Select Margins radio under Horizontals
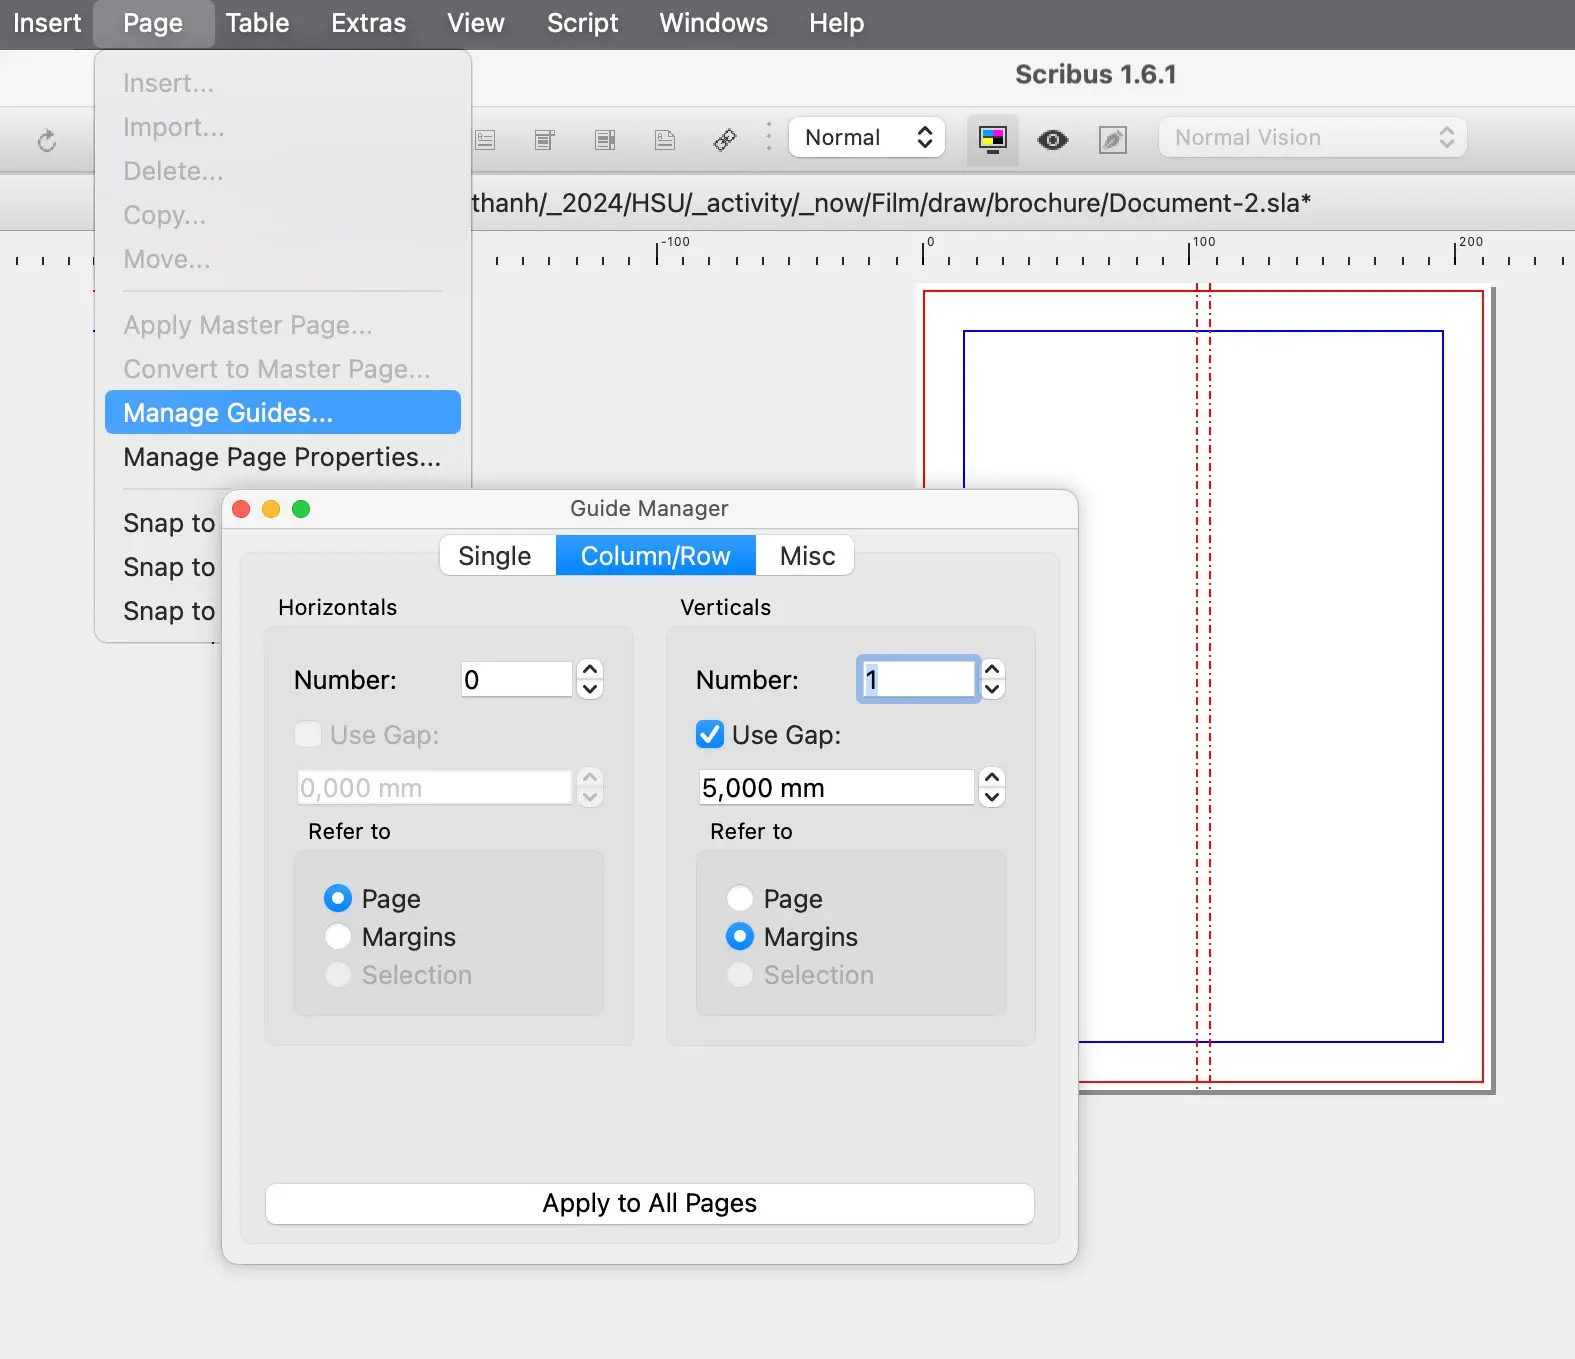 coord(338,937)
